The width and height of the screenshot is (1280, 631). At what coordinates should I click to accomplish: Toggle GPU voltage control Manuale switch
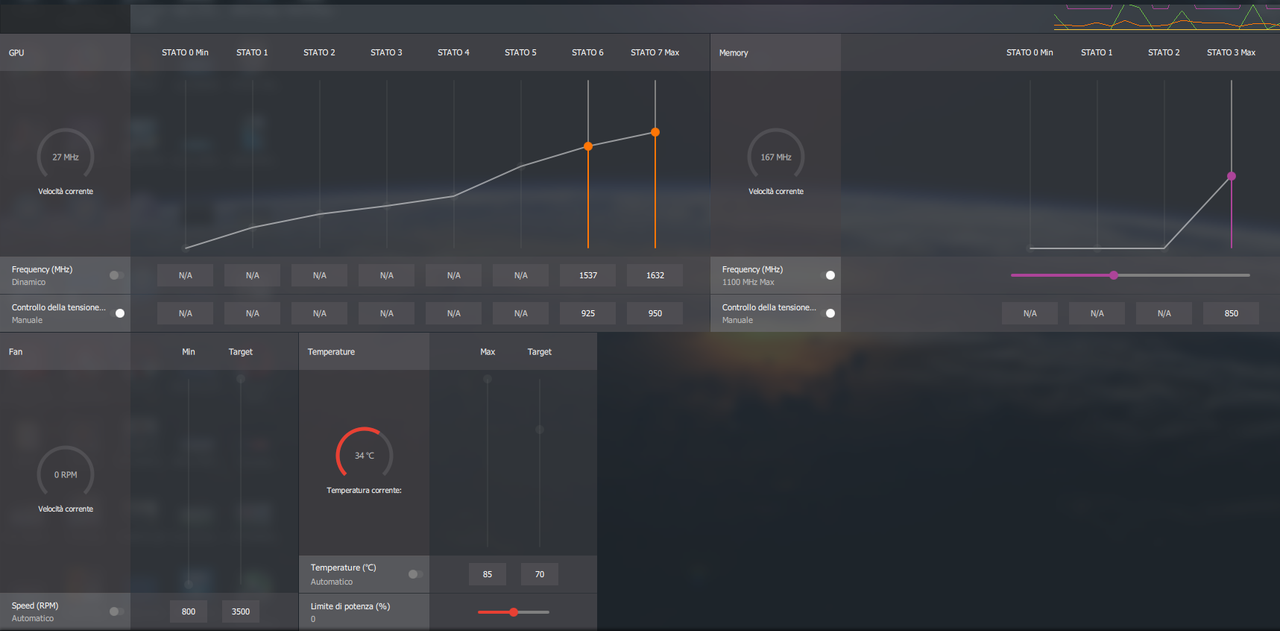coord(118,313)
